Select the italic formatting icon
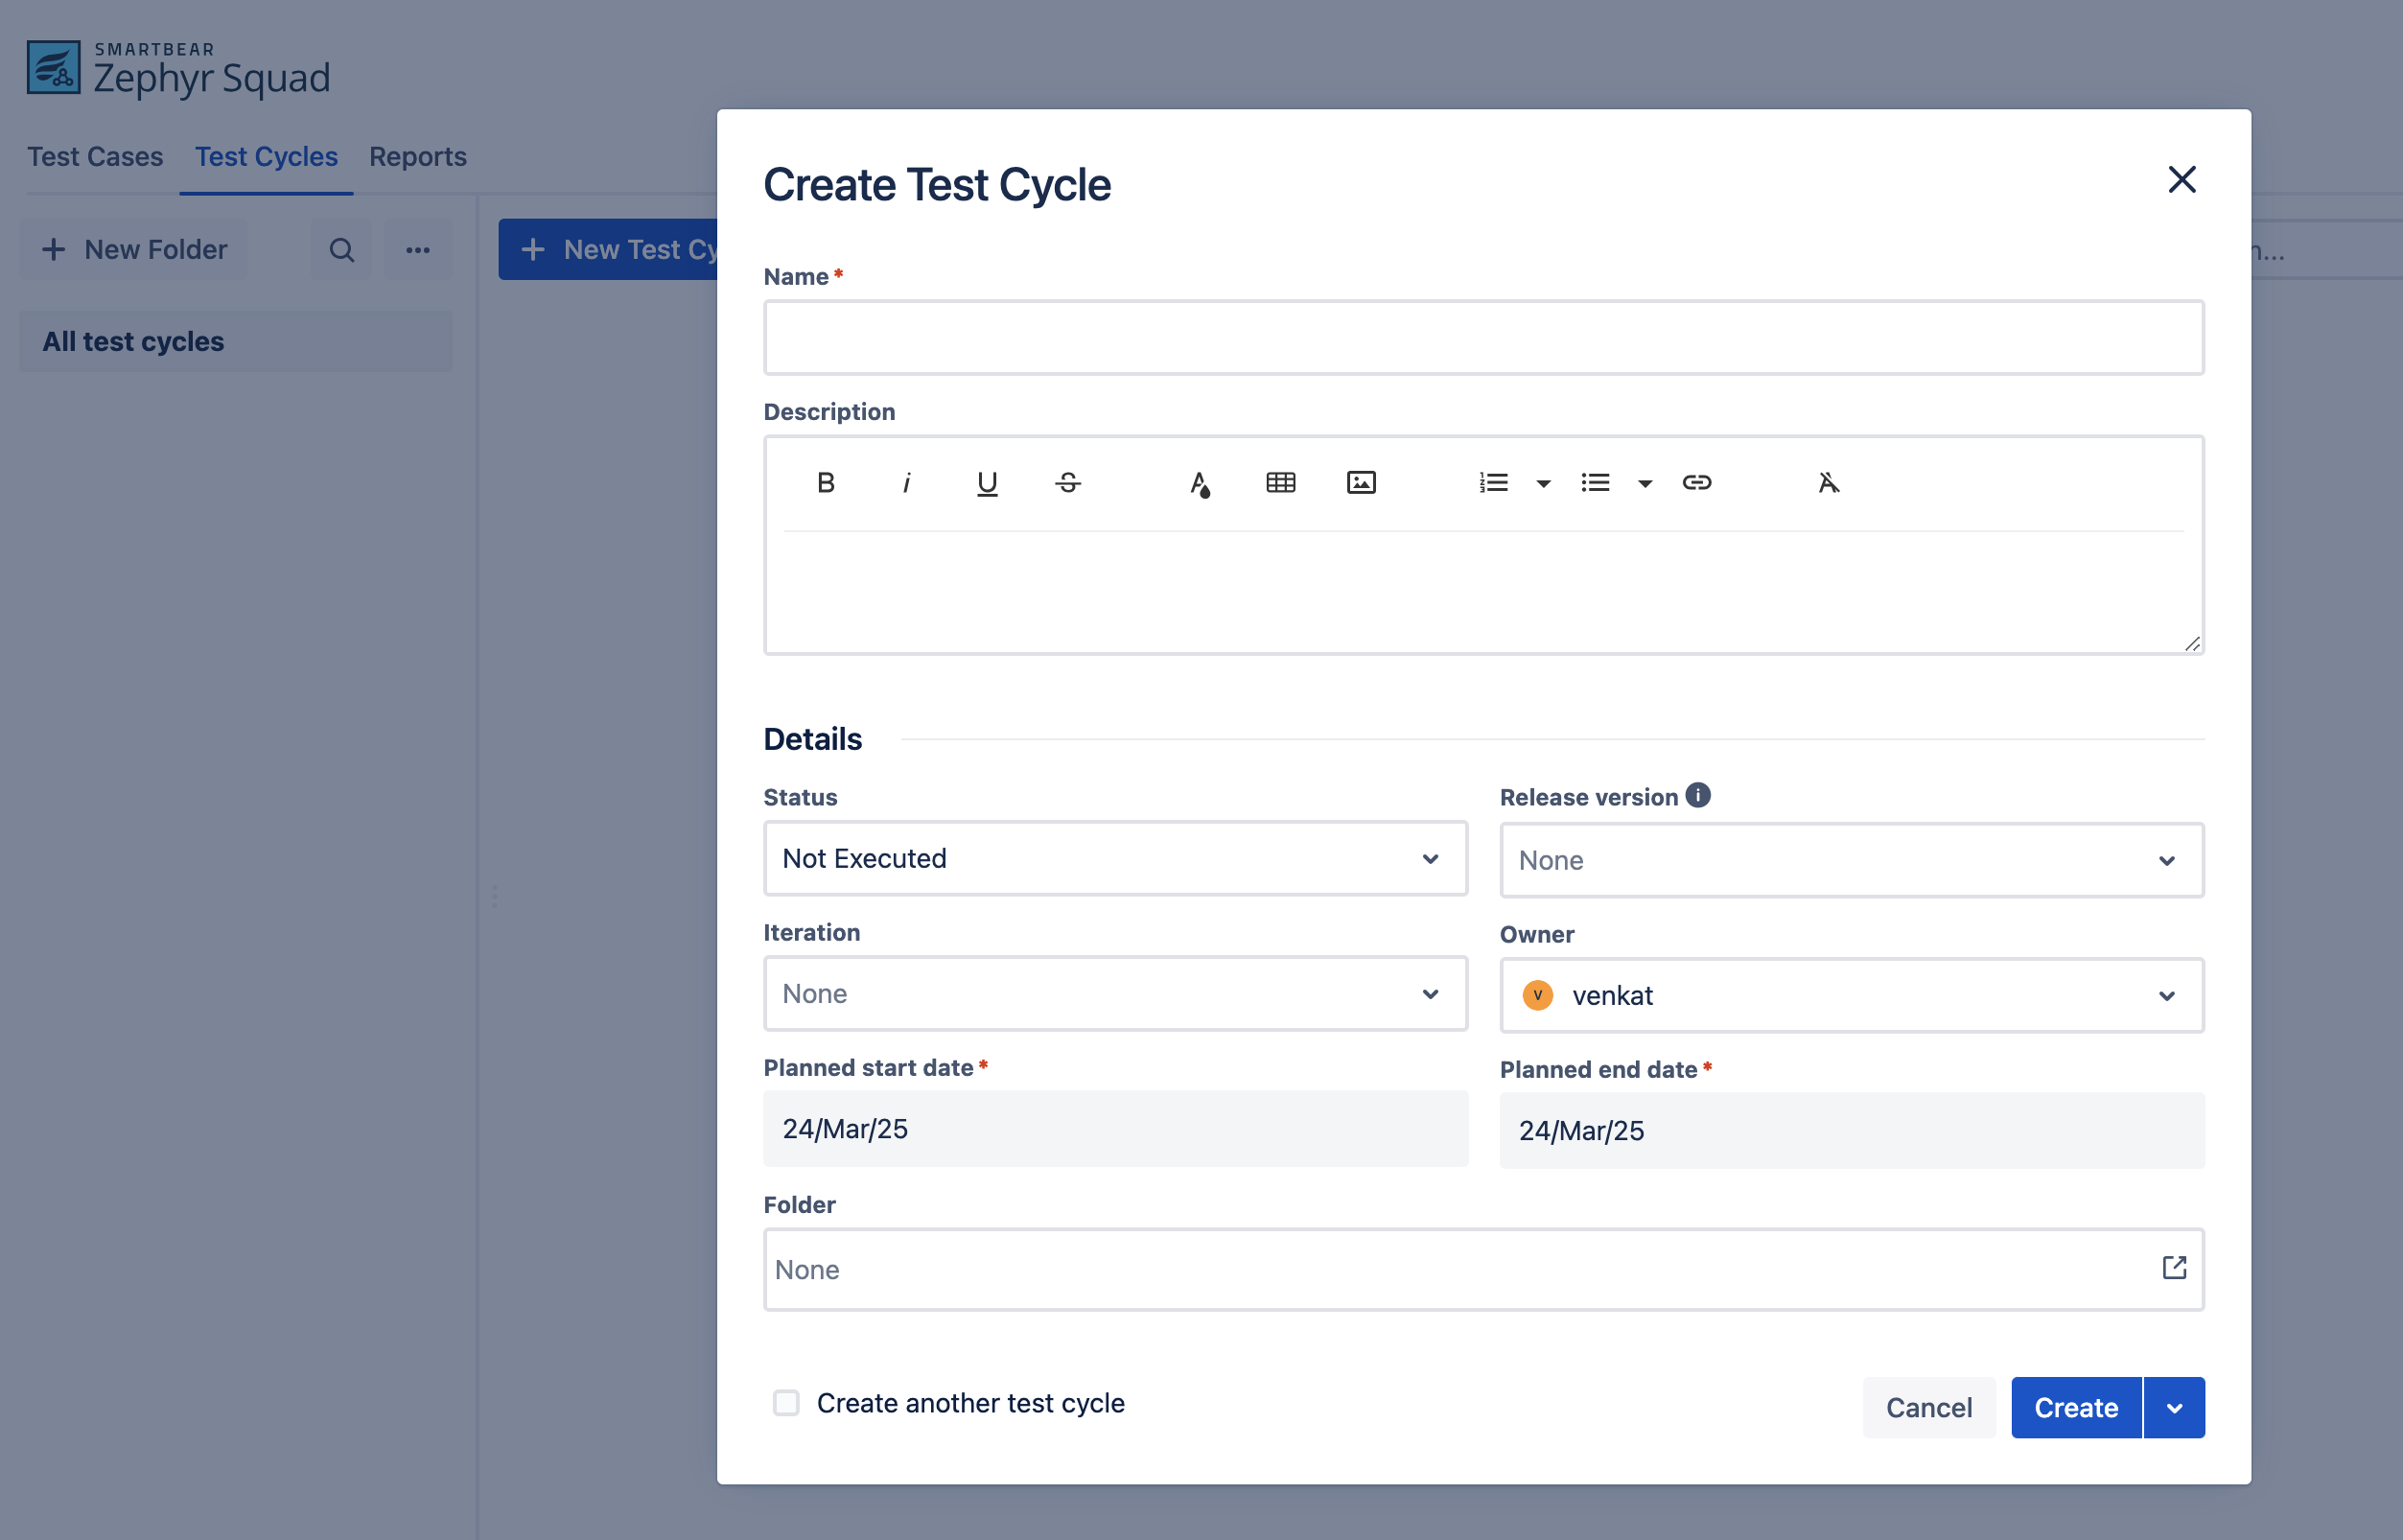2403x1540 pixels. point(906,483)
